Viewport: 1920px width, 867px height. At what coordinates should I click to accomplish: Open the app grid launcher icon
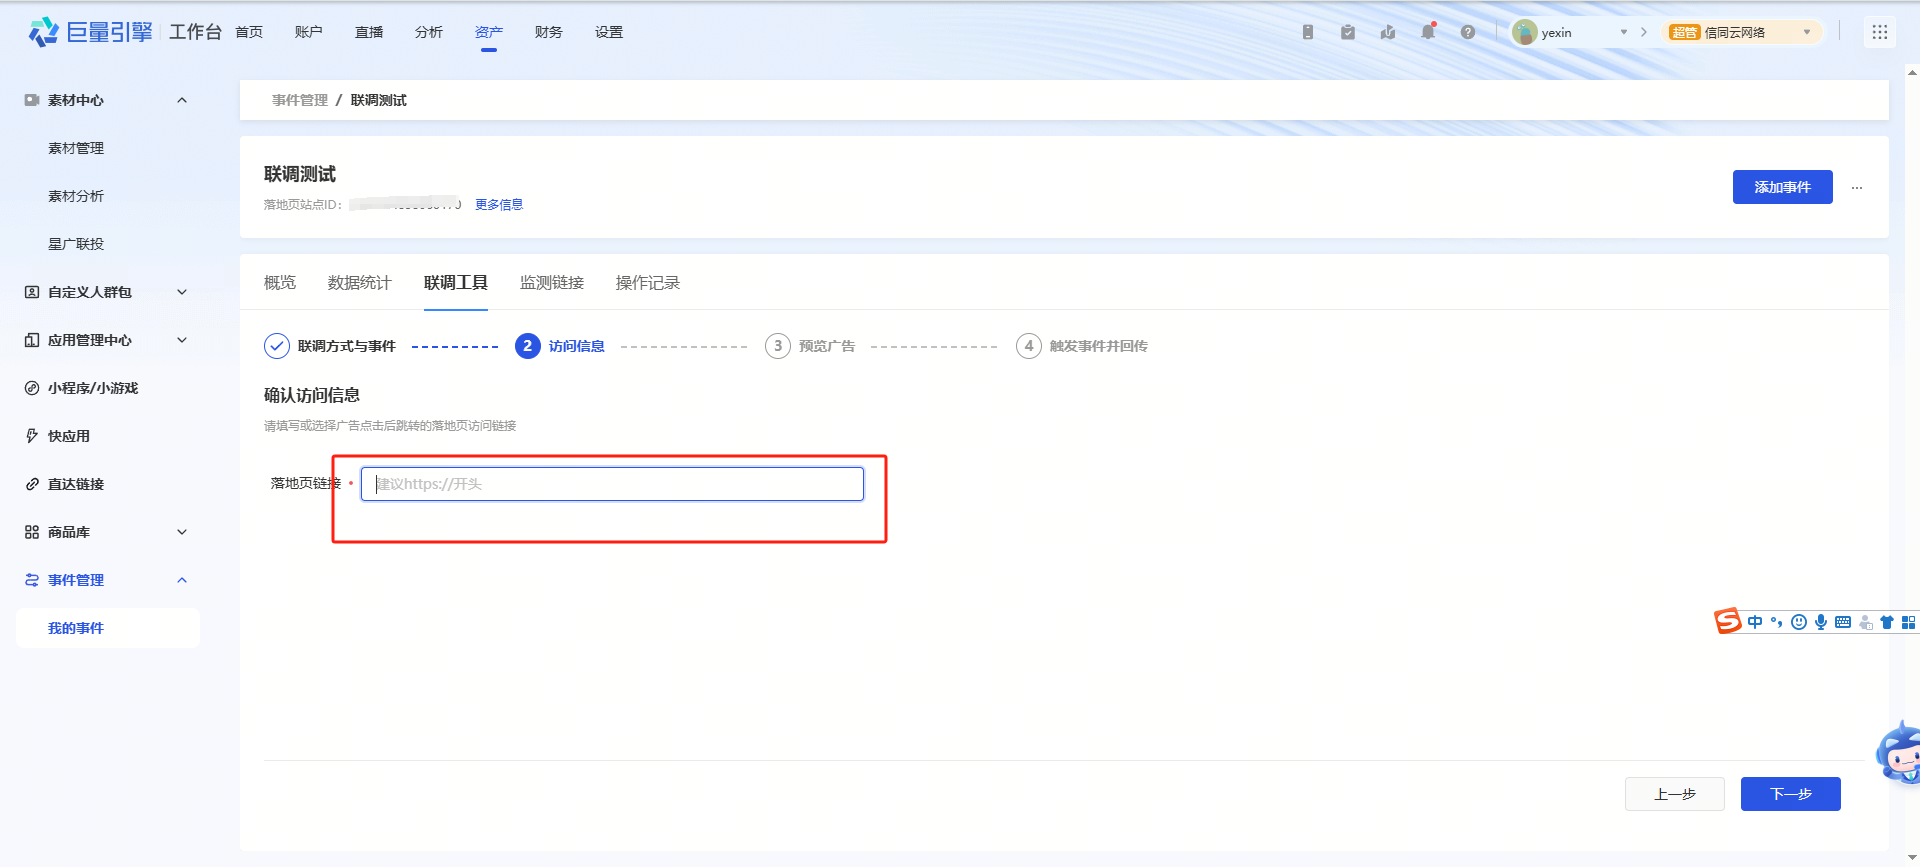click(x=1879, y=32)
